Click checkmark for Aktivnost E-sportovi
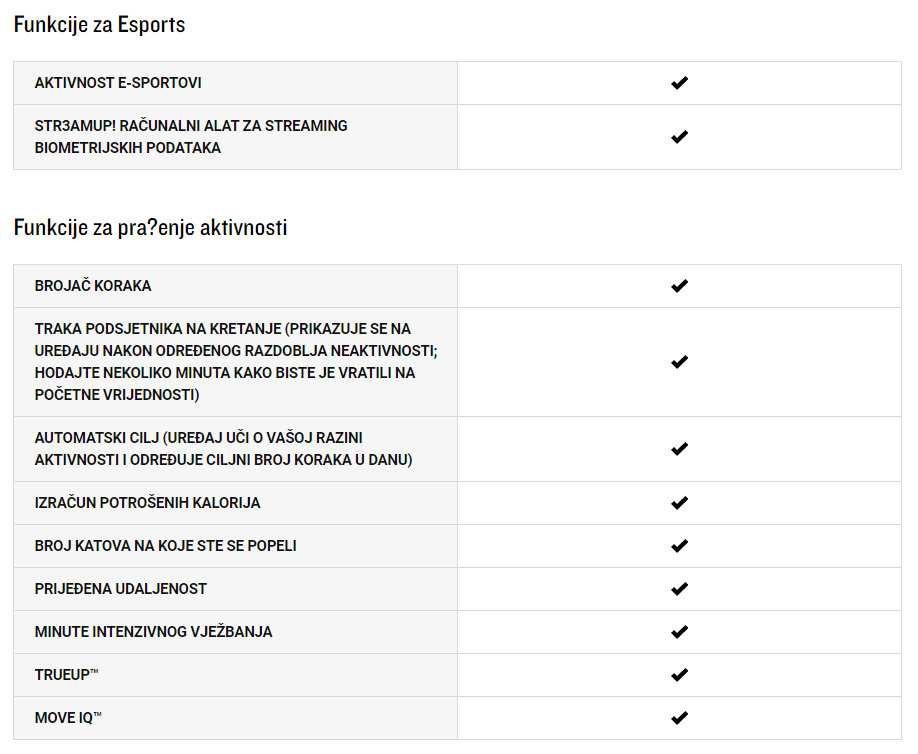Screen dimensions: 918x754 pyautogui.click(x=679, y=83)
